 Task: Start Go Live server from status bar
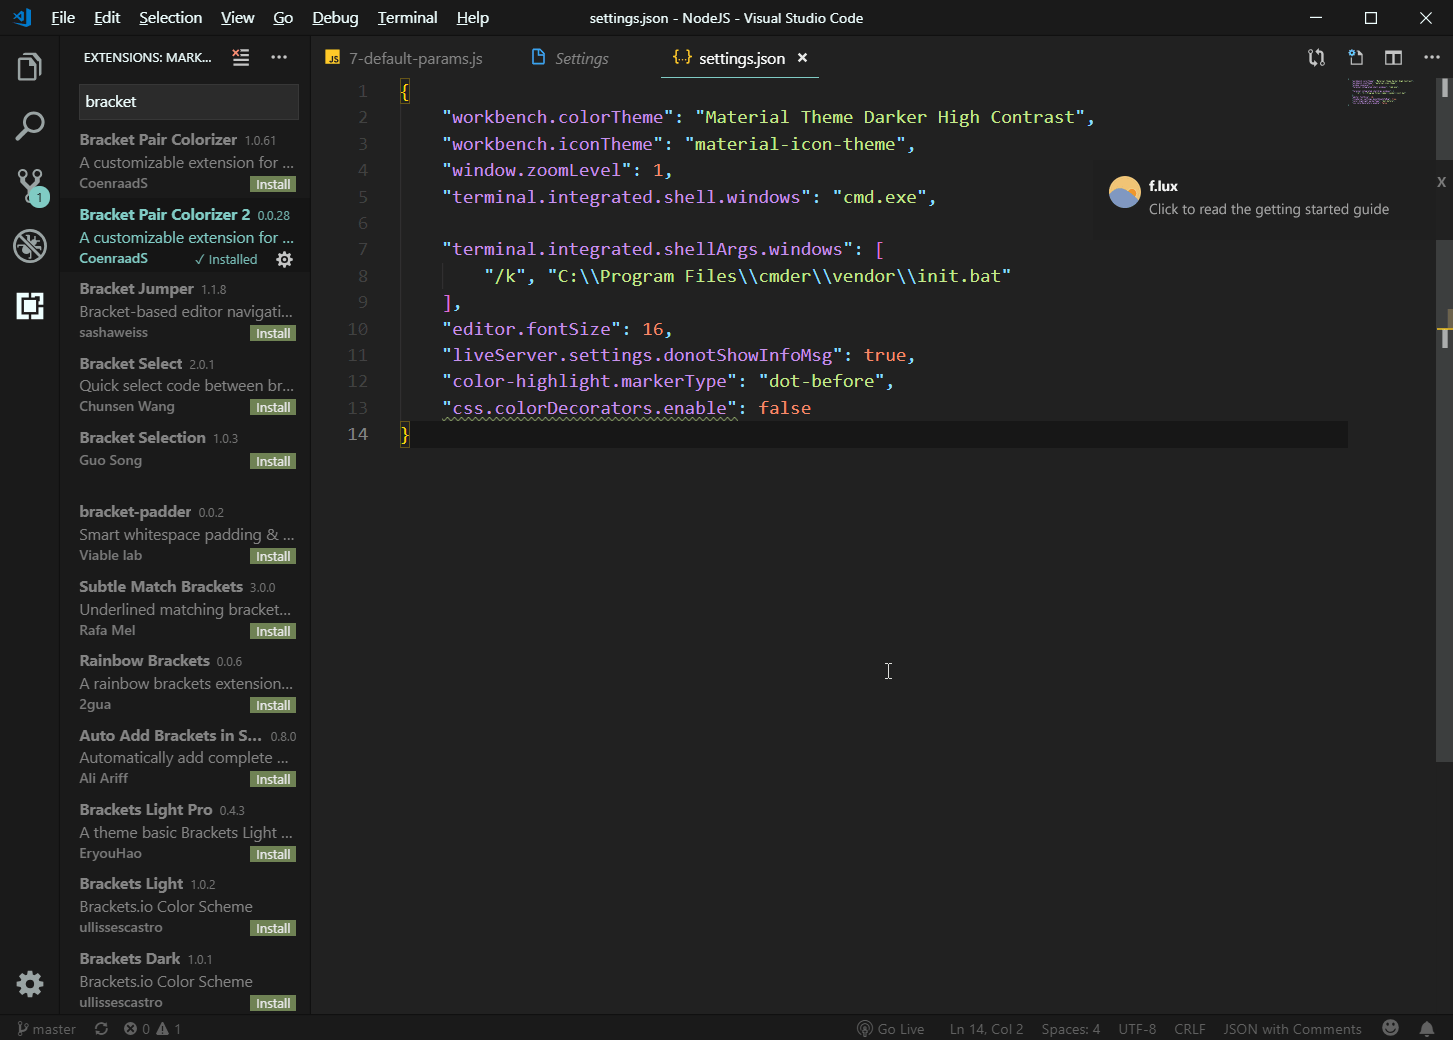click(890, 1029)
